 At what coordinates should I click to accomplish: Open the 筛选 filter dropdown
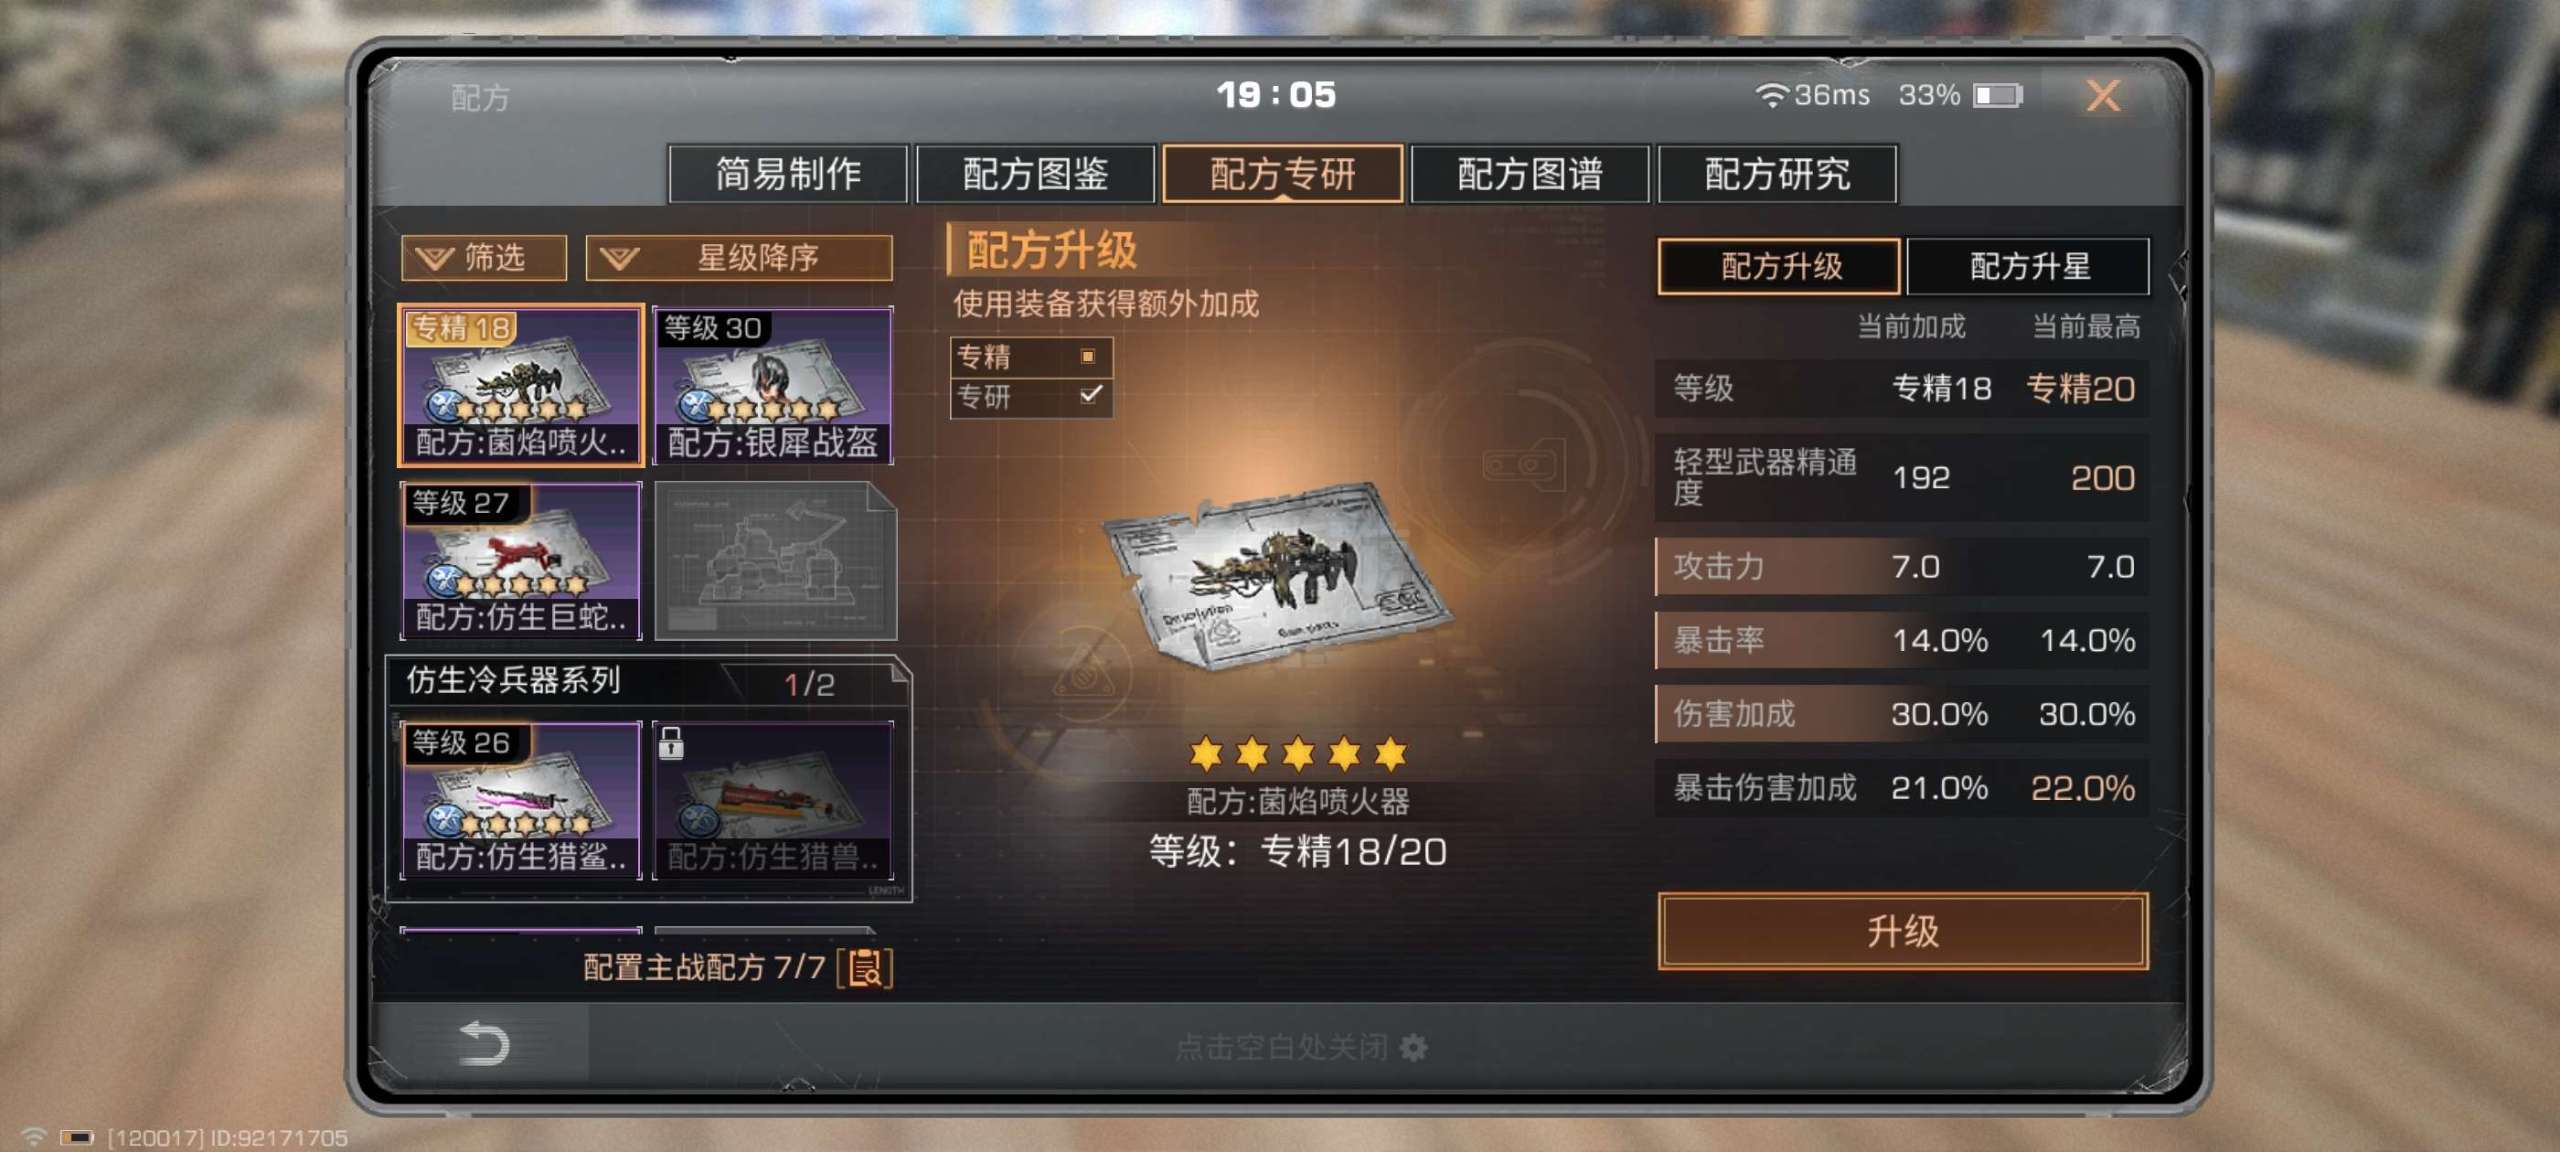point(484,258)
